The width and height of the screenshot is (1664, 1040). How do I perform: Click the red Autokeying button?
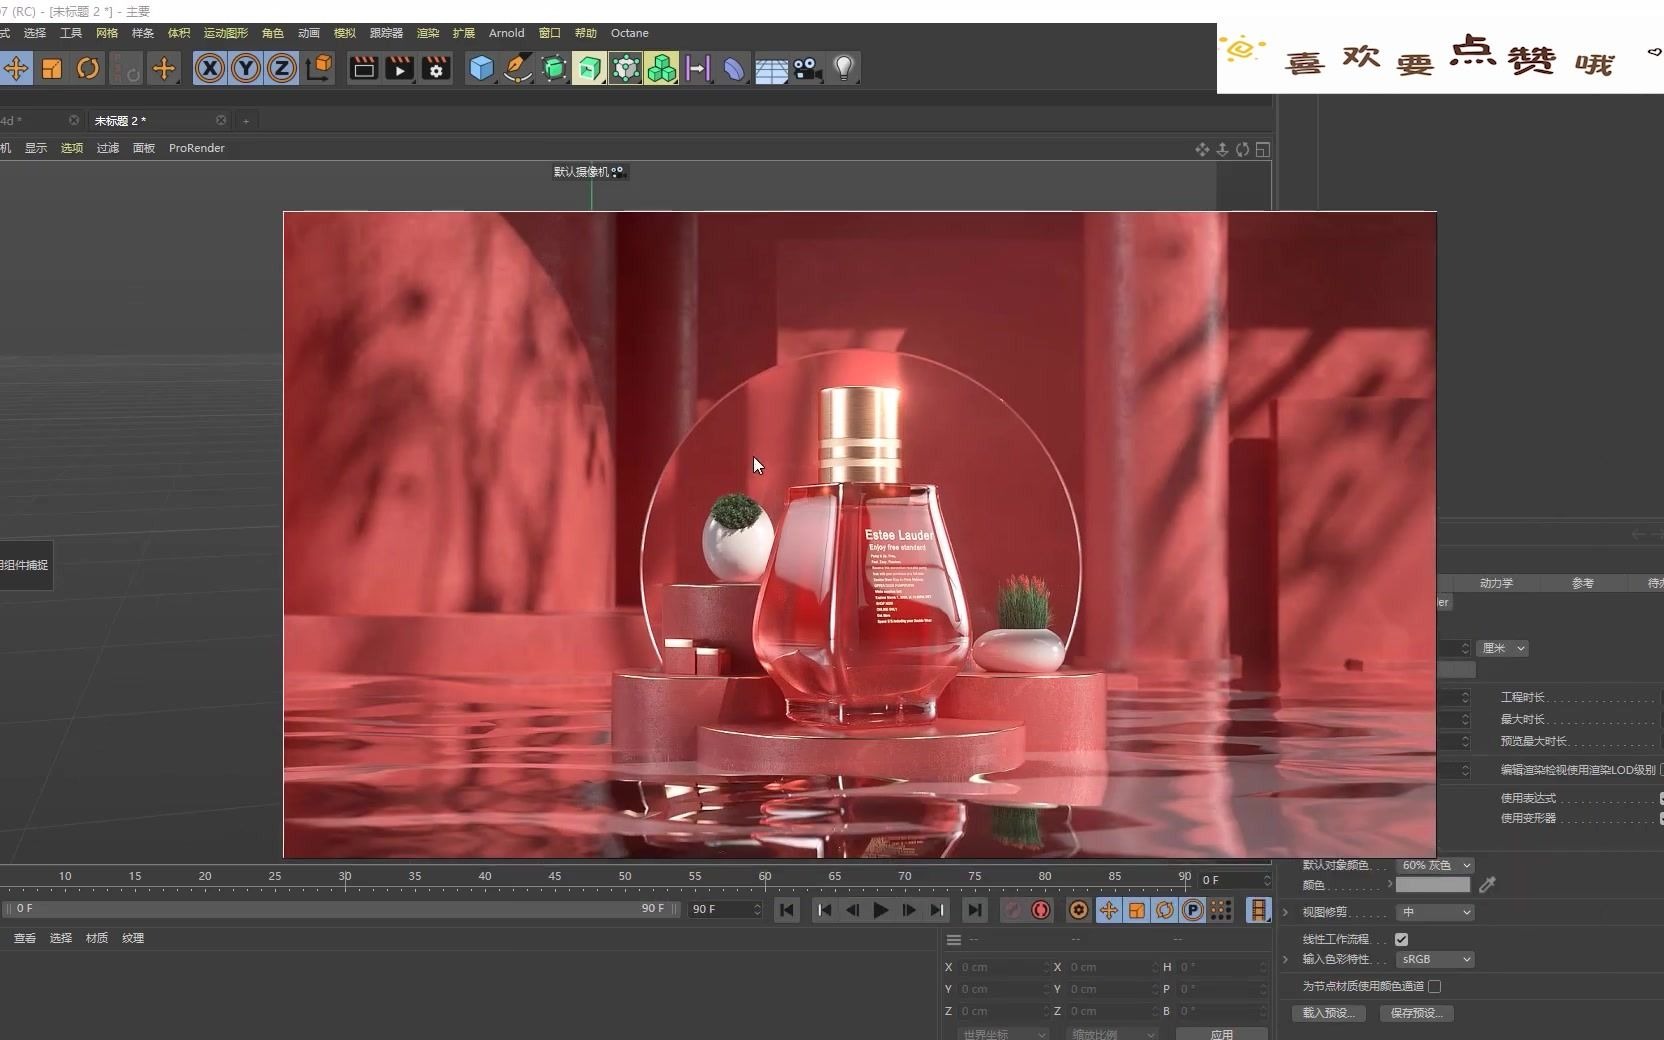(x=1041, y=910)
